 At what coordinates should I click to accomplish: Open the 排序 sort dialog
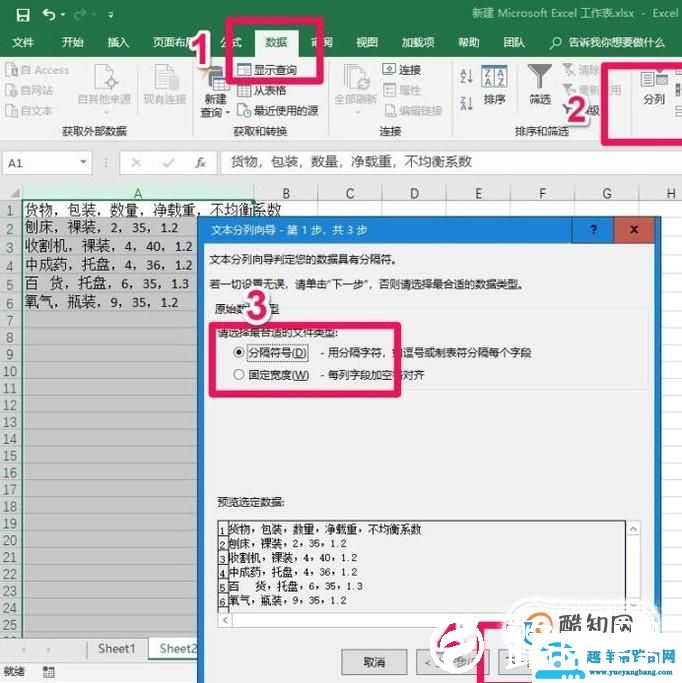point(494,85)
